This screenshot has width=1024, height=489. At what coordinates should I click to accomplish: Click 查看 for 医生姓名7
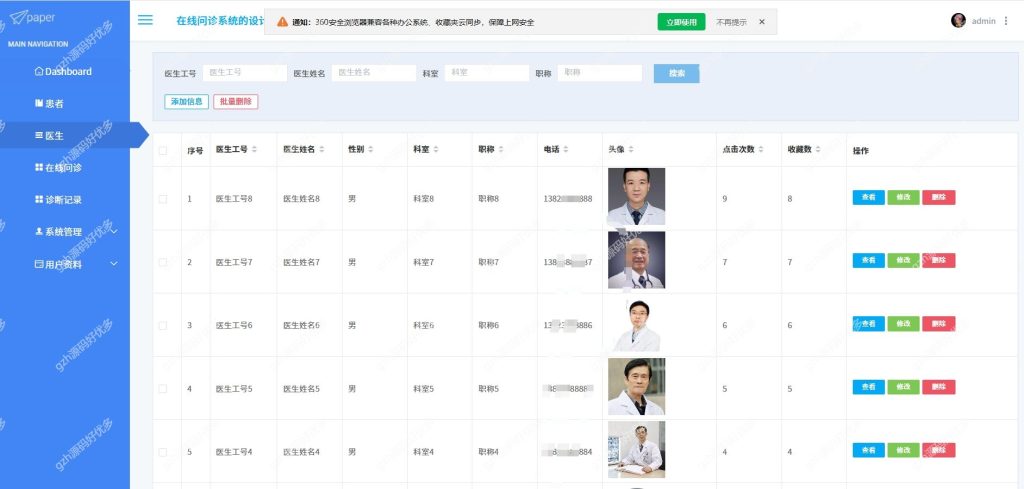869,260
